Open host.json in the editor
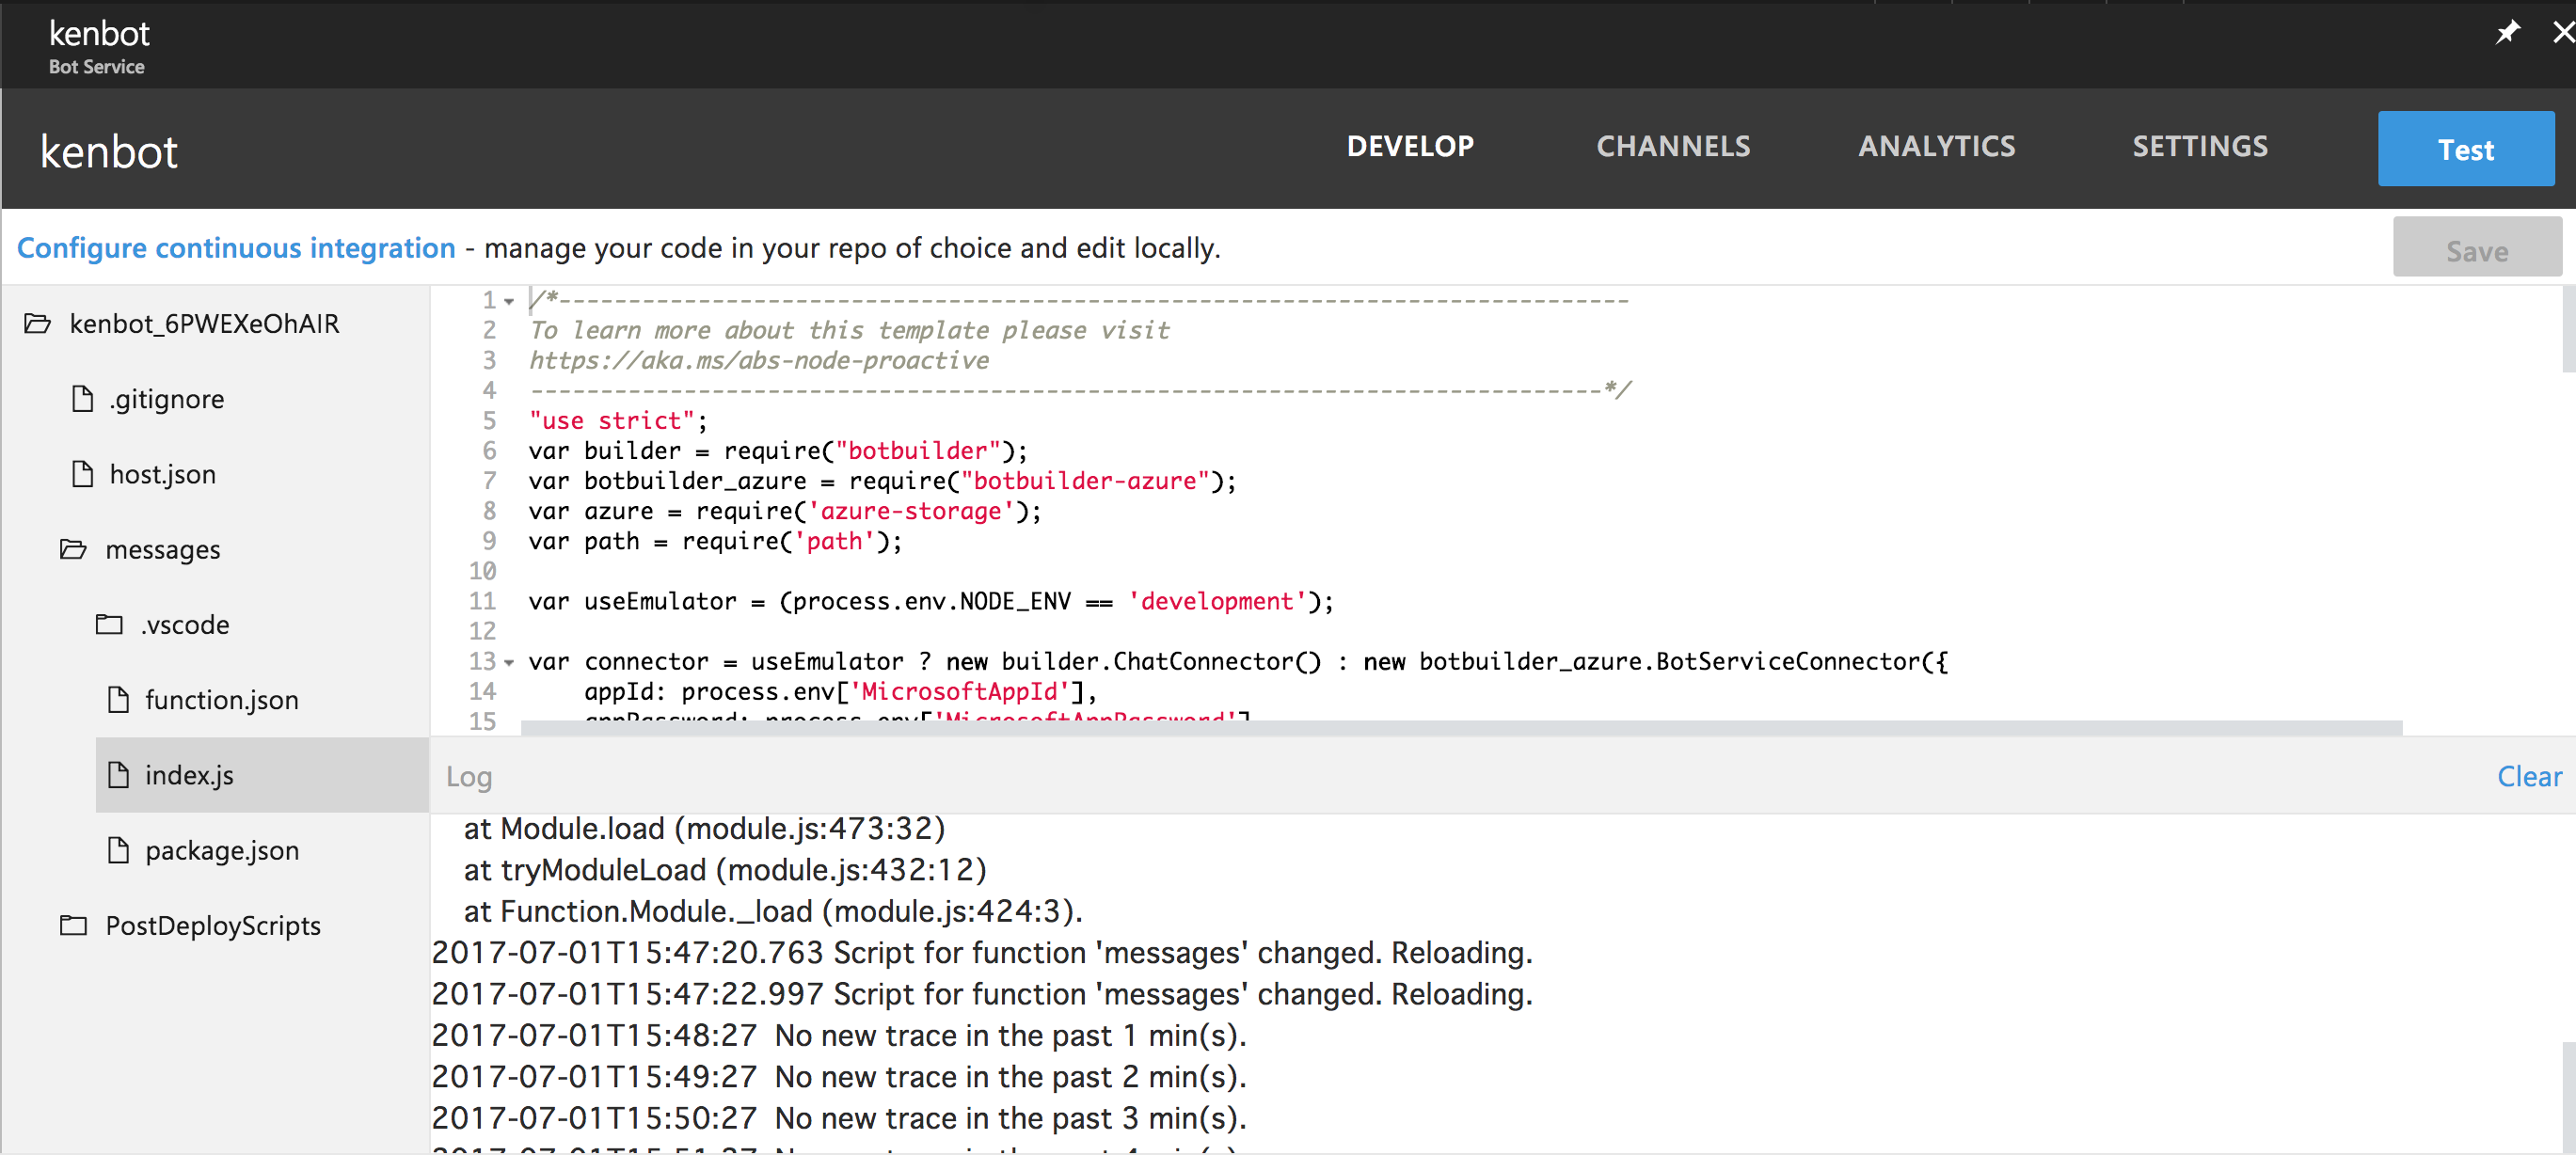Viewport: 2576px width, 1155px height. tap(163, 474)
